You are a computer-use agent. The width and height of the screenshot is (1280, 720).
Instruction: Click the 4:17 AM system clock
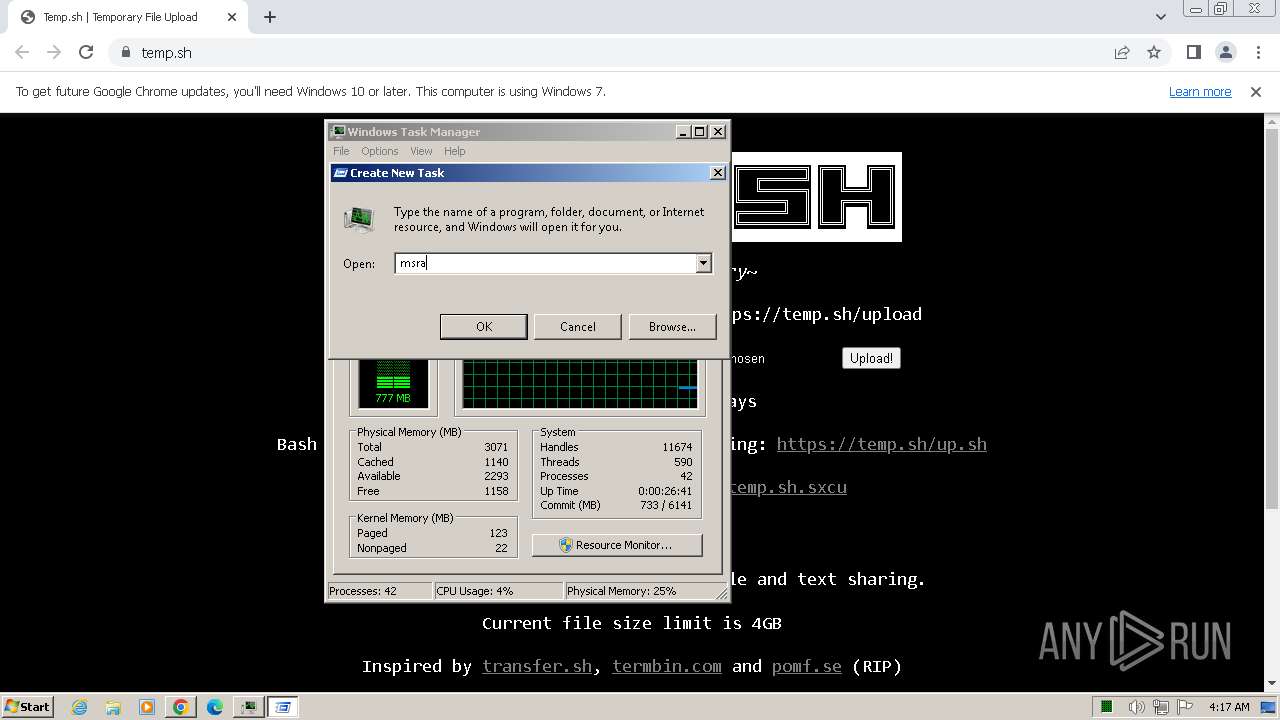(x=1229, y=707)
